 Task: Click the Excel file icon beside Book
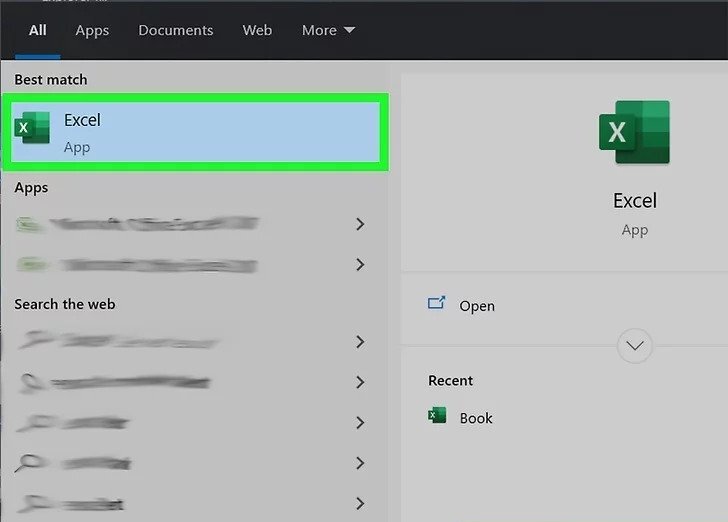pyautogui.click(x=436, y=415)
